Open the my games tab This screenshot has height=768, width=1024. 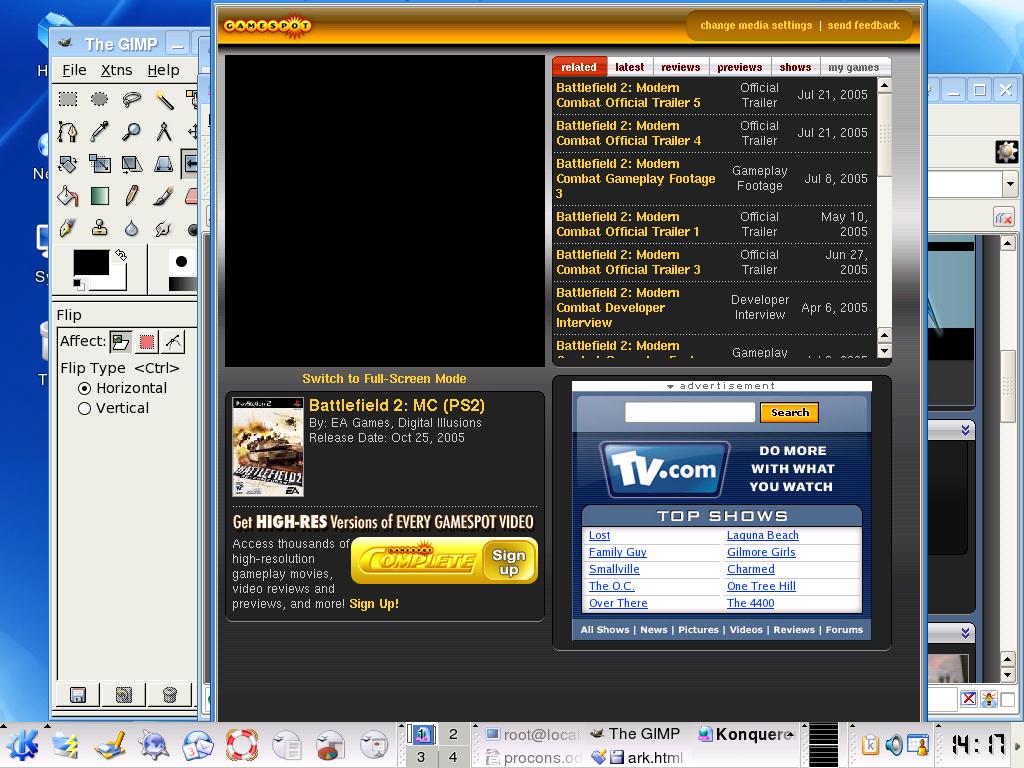[x=854, y=67]
